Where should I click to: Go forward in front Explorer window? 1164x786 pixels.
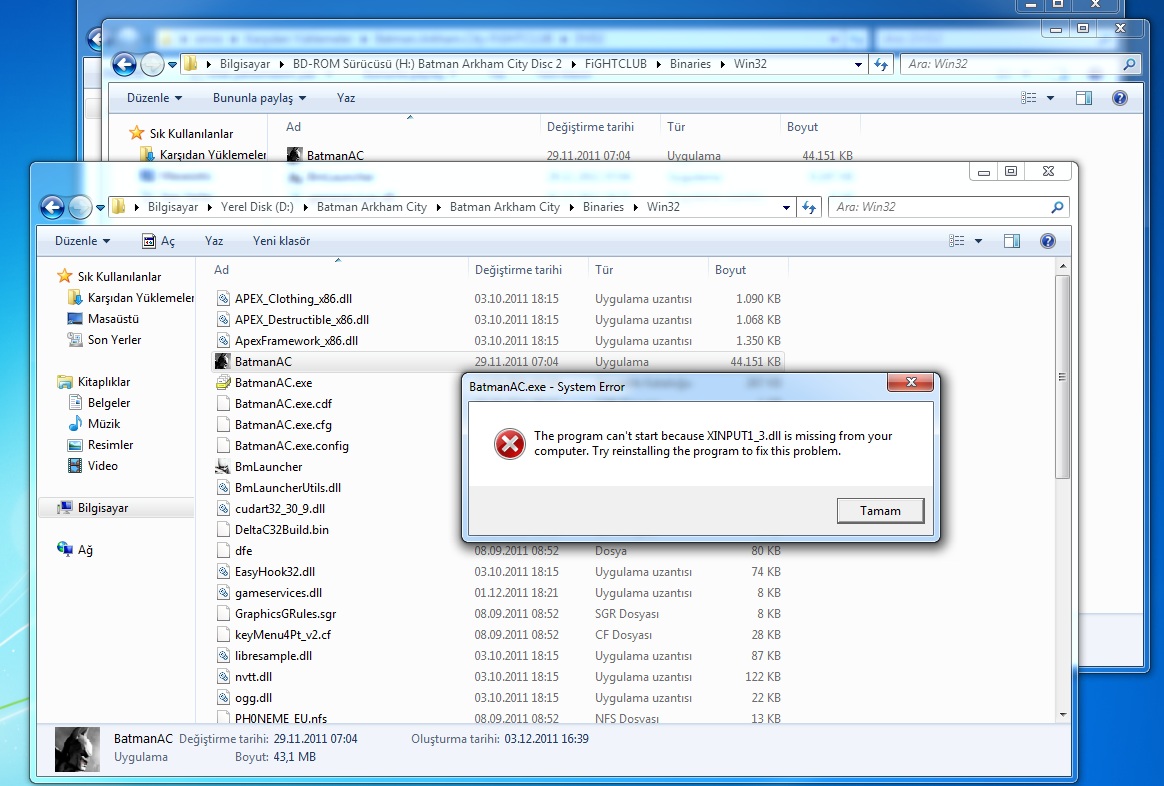79,207
